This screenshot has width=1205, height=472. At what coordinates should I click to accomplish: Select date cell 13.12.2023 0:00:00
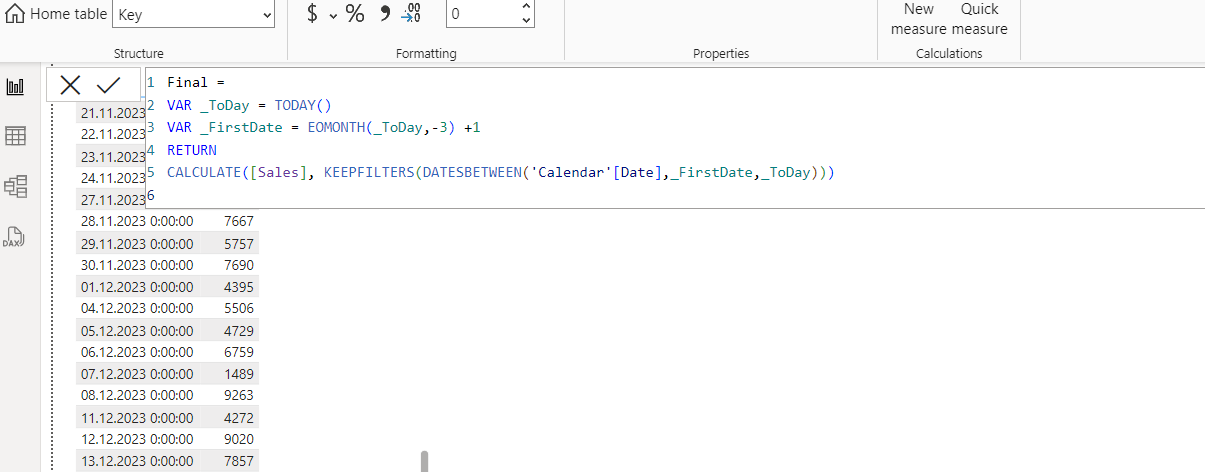(x=137, y=461)
